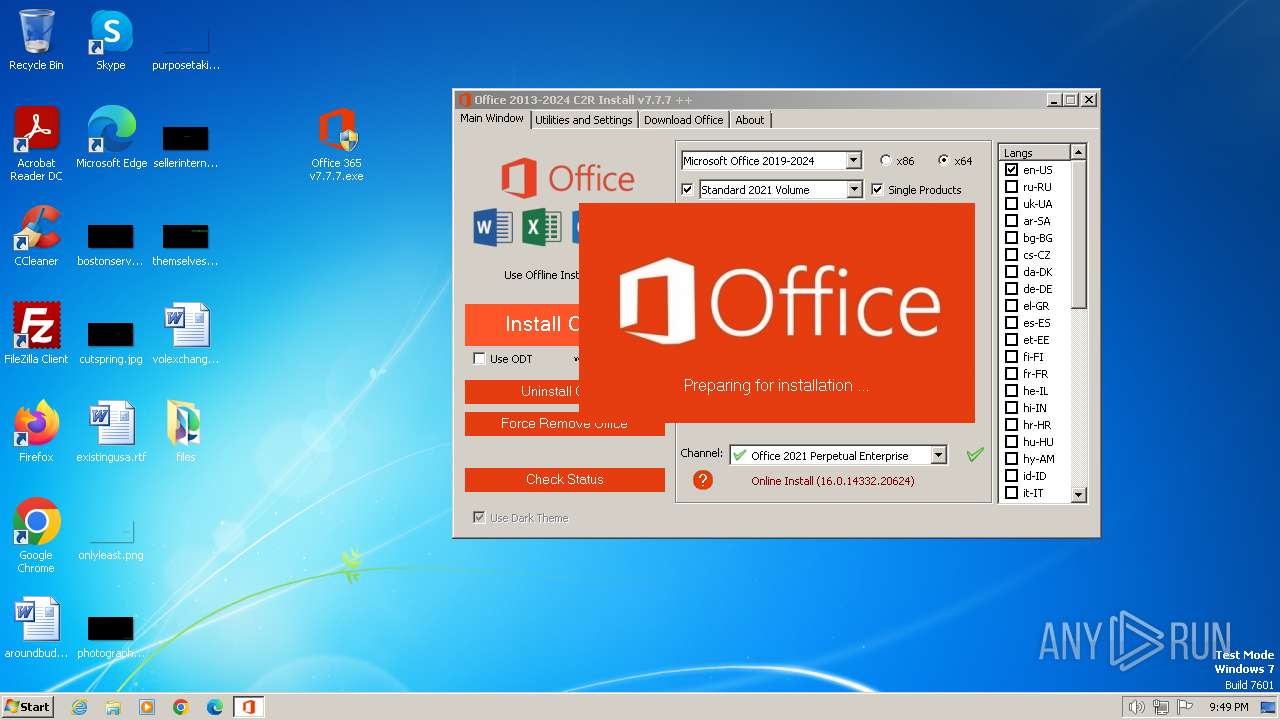This screenshot has width=1280, height=720.
Task: Click the Excel icon in installer
Action: (542, 228)
